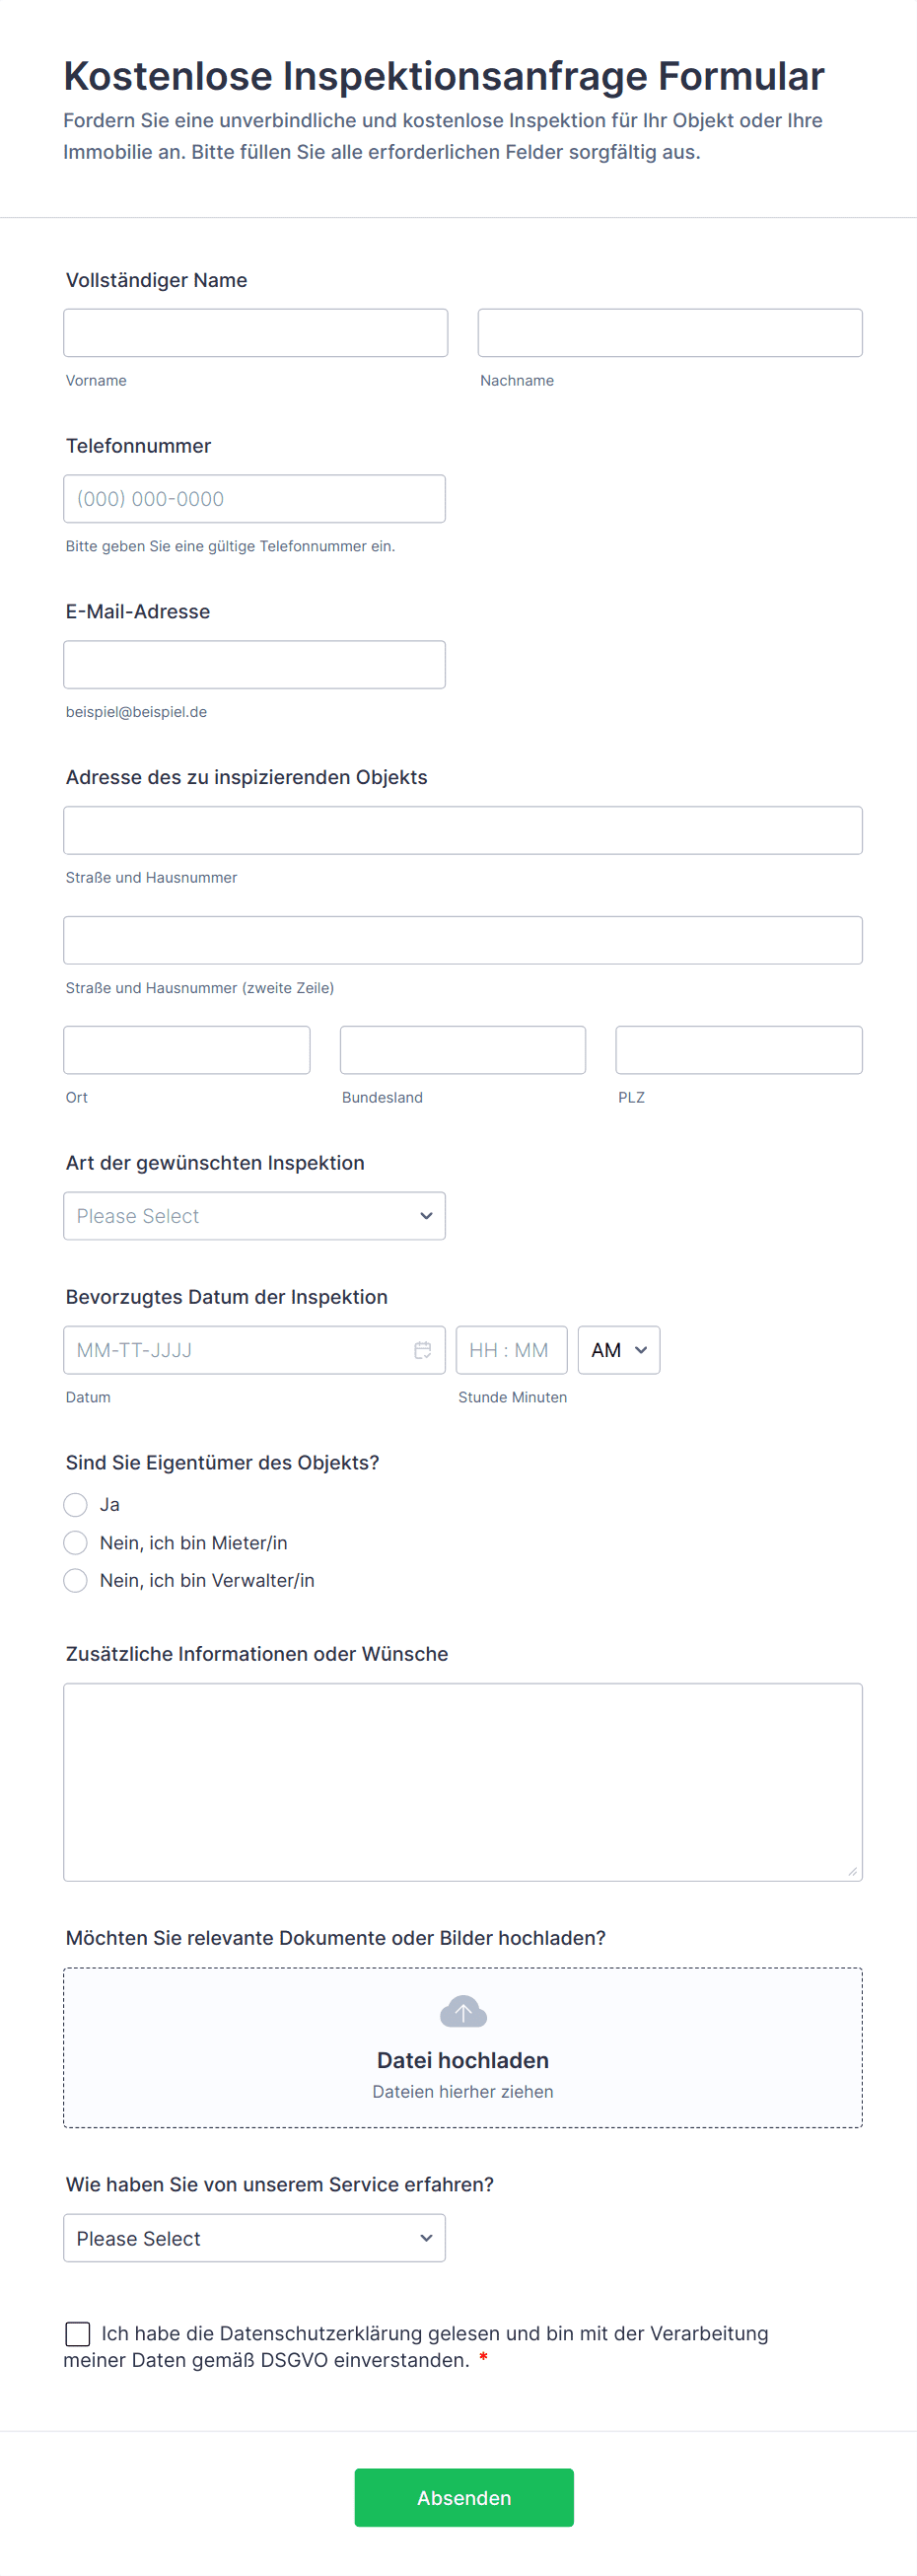Click into the Nachname text field
The width and height of the screenshot is (917, 2576).
tap(669, 333)
